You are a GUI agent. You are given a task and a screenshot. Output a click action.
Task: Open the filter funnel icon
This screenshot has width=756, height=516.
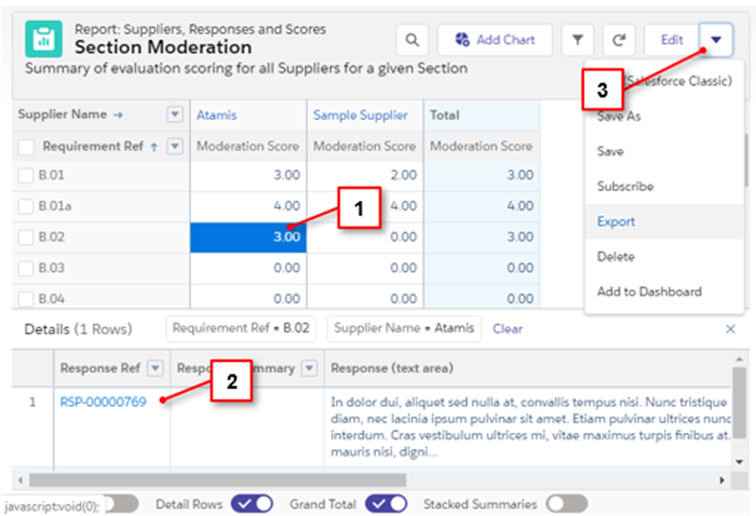point(577,40)
